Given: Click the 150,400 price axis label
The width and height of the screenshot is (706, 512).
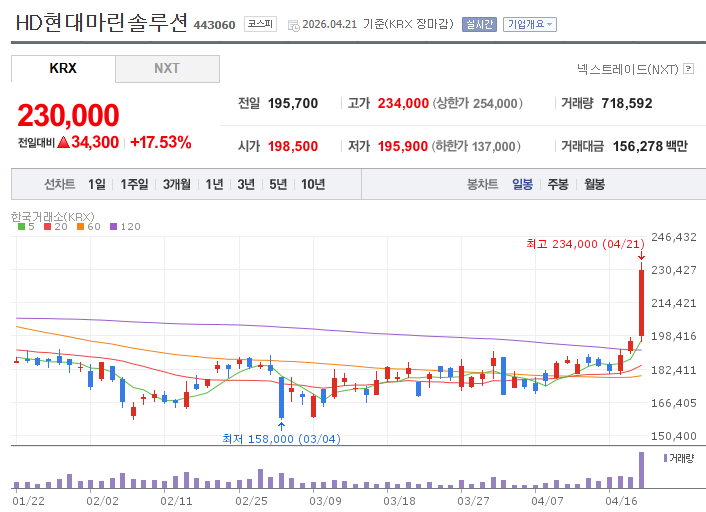Looking at the screenshot, I should (x=674, y=436).
